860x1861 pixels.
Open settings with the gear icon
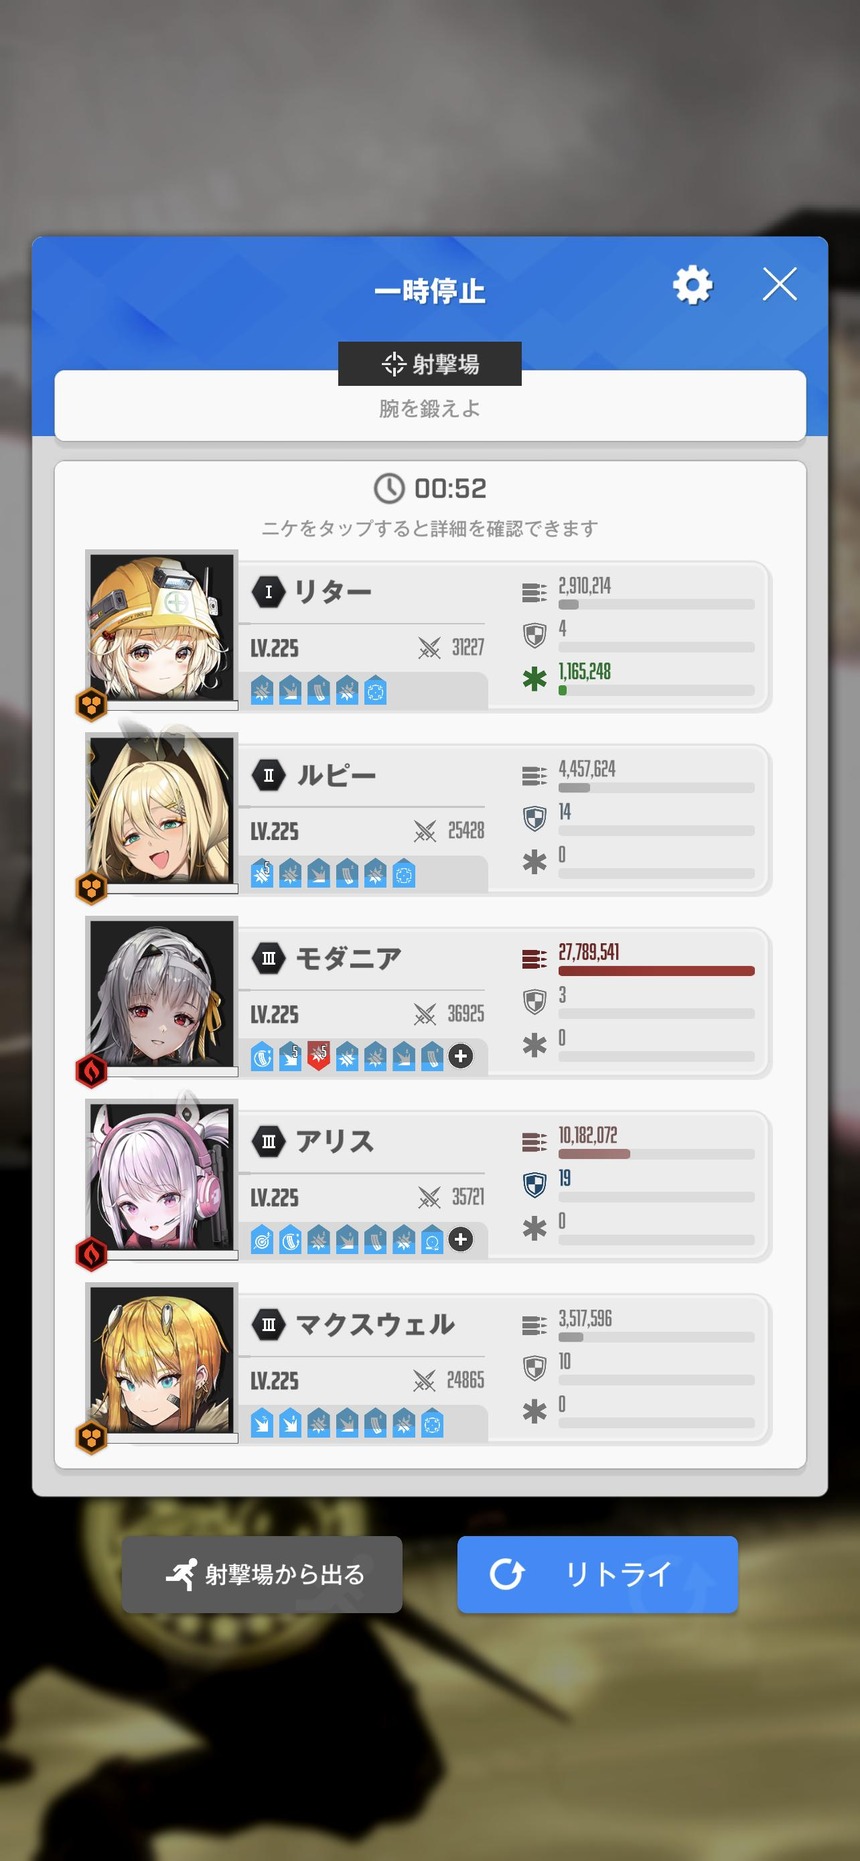tap(692, 285)
